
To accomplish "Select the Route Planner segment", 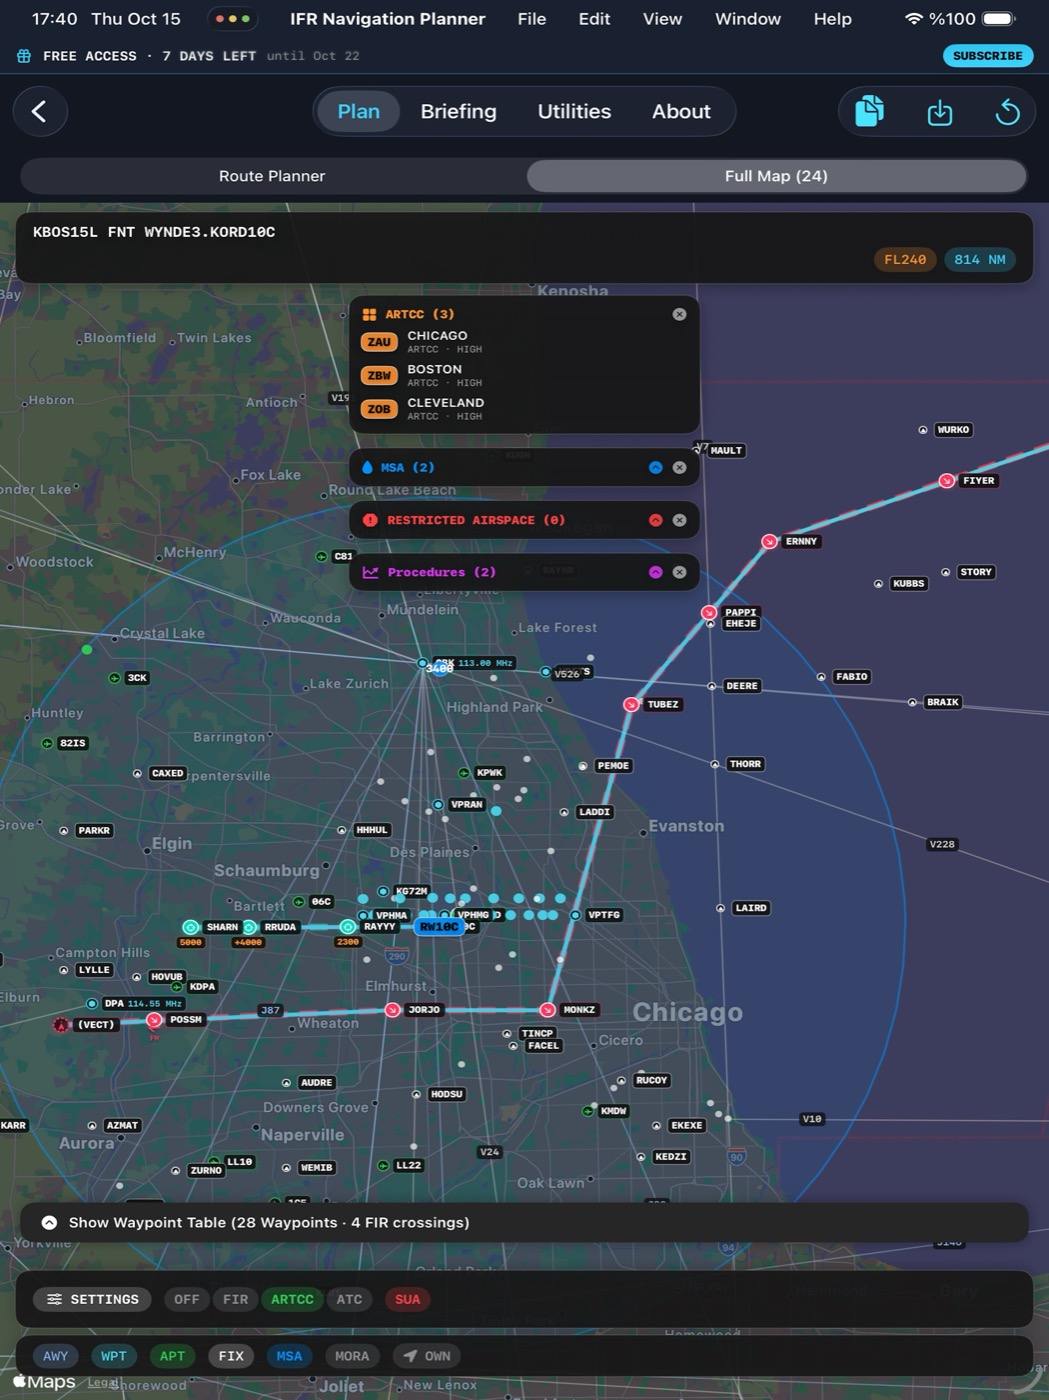I will [272, 176].
